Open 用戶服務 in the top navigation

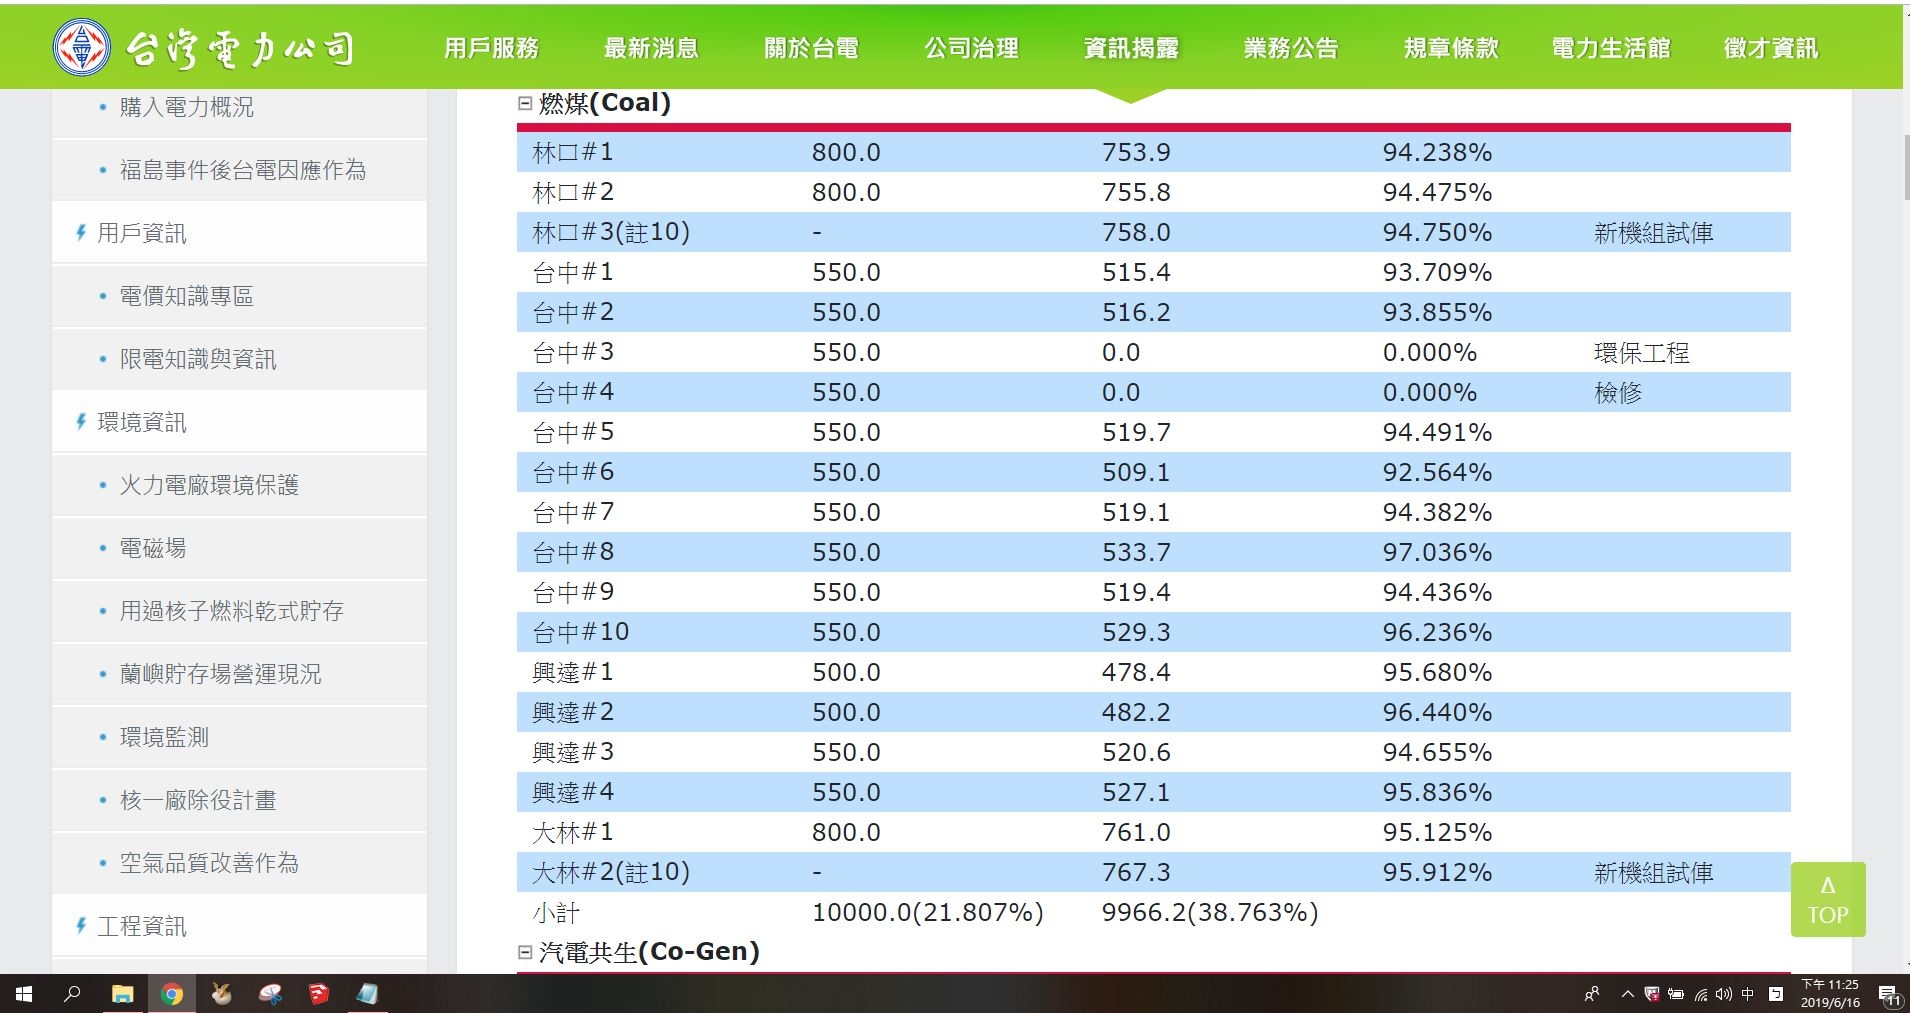click(491, 48)
